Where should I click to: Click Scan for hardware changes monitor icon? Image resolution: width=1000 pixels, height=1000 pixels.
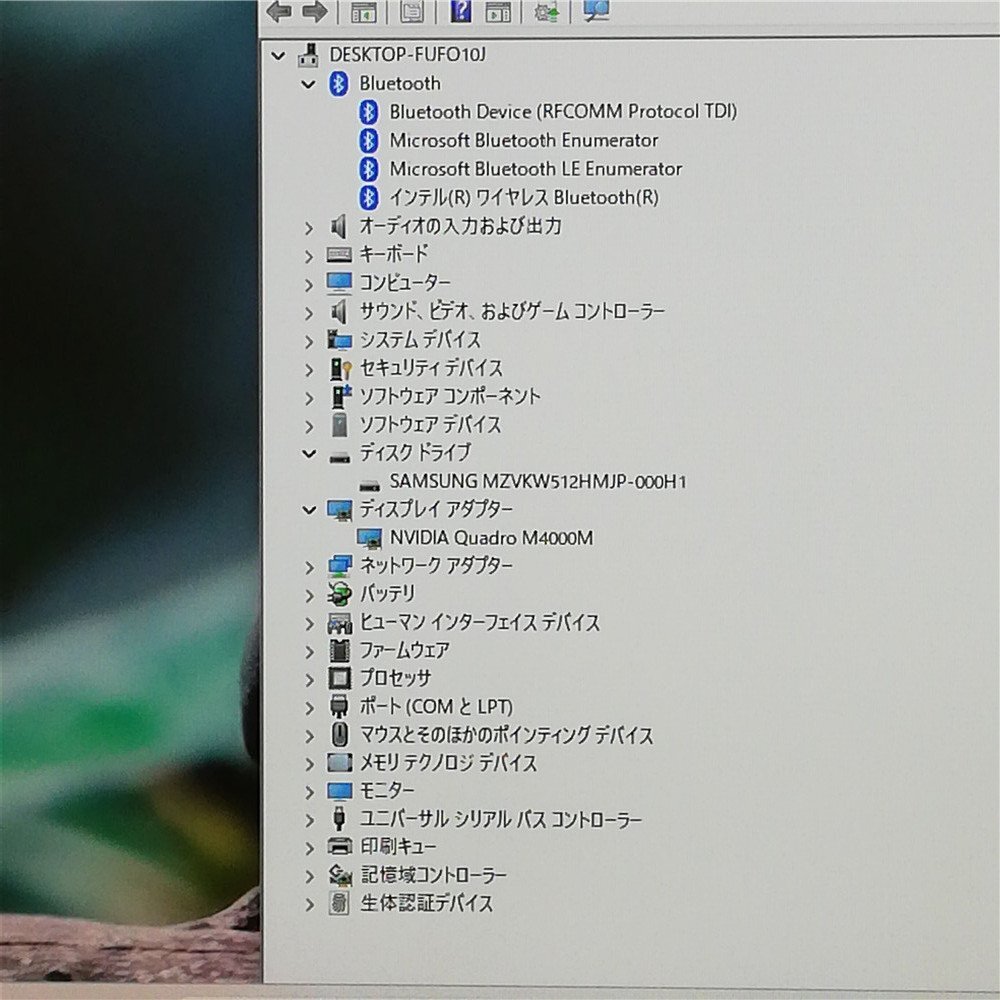tap(597, 10)
